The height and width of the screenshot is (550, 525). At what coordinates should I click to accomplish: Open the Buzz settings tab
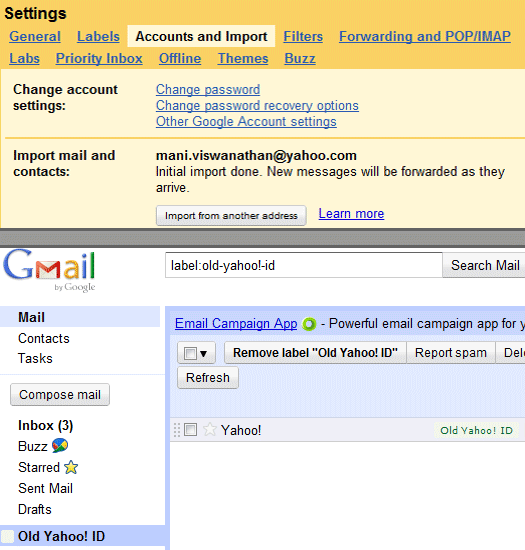(x=300, y=59)
